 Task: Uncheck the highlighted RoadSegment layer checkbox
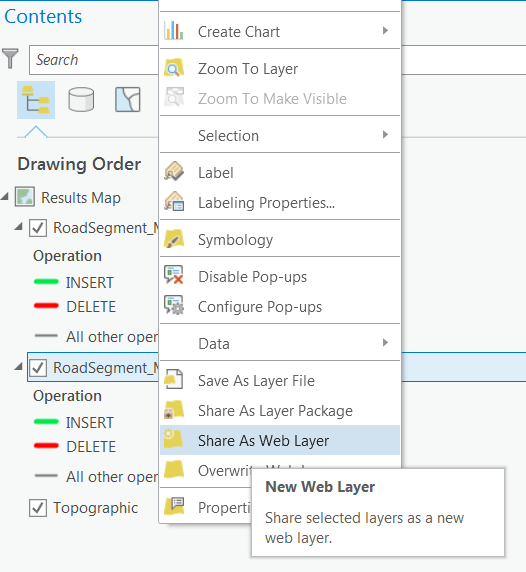coord(38,368)
